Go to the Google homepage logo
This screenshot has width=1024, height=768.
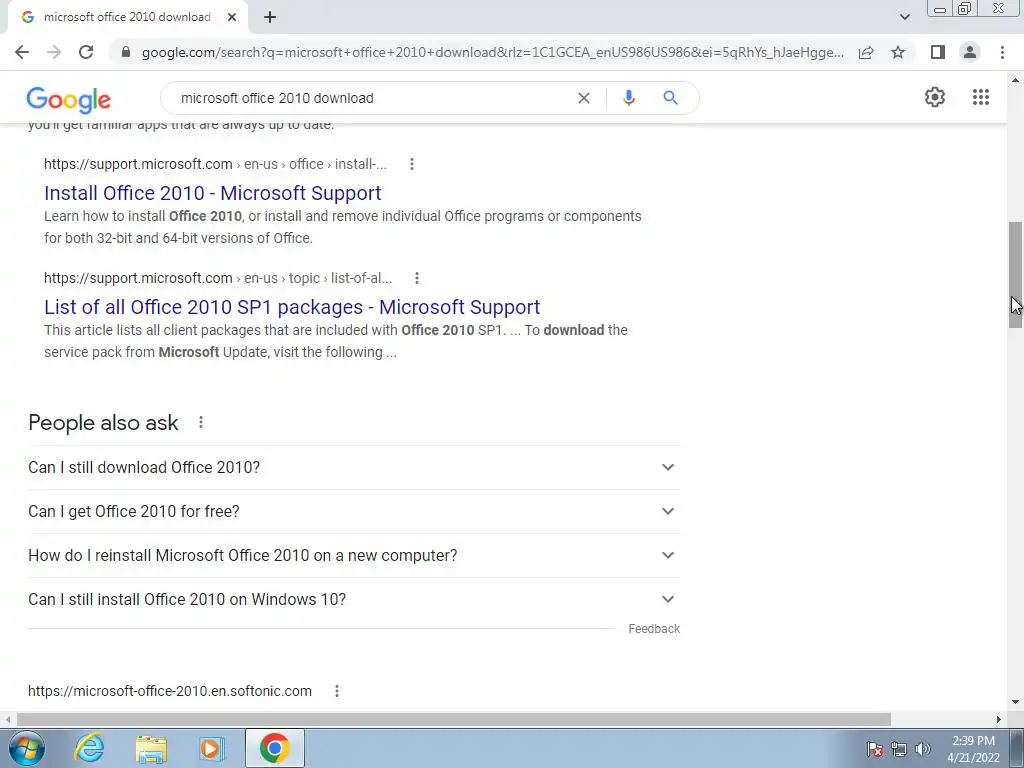pos(69,99)
